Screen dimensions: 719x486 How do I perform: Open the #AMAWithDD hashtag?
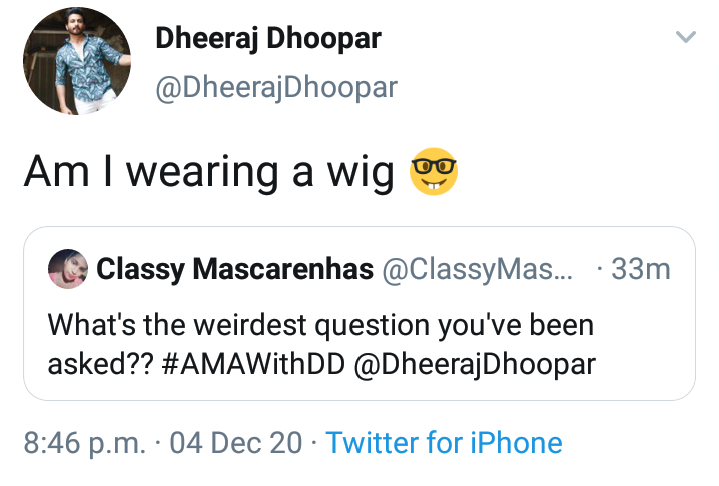(253, 364)
